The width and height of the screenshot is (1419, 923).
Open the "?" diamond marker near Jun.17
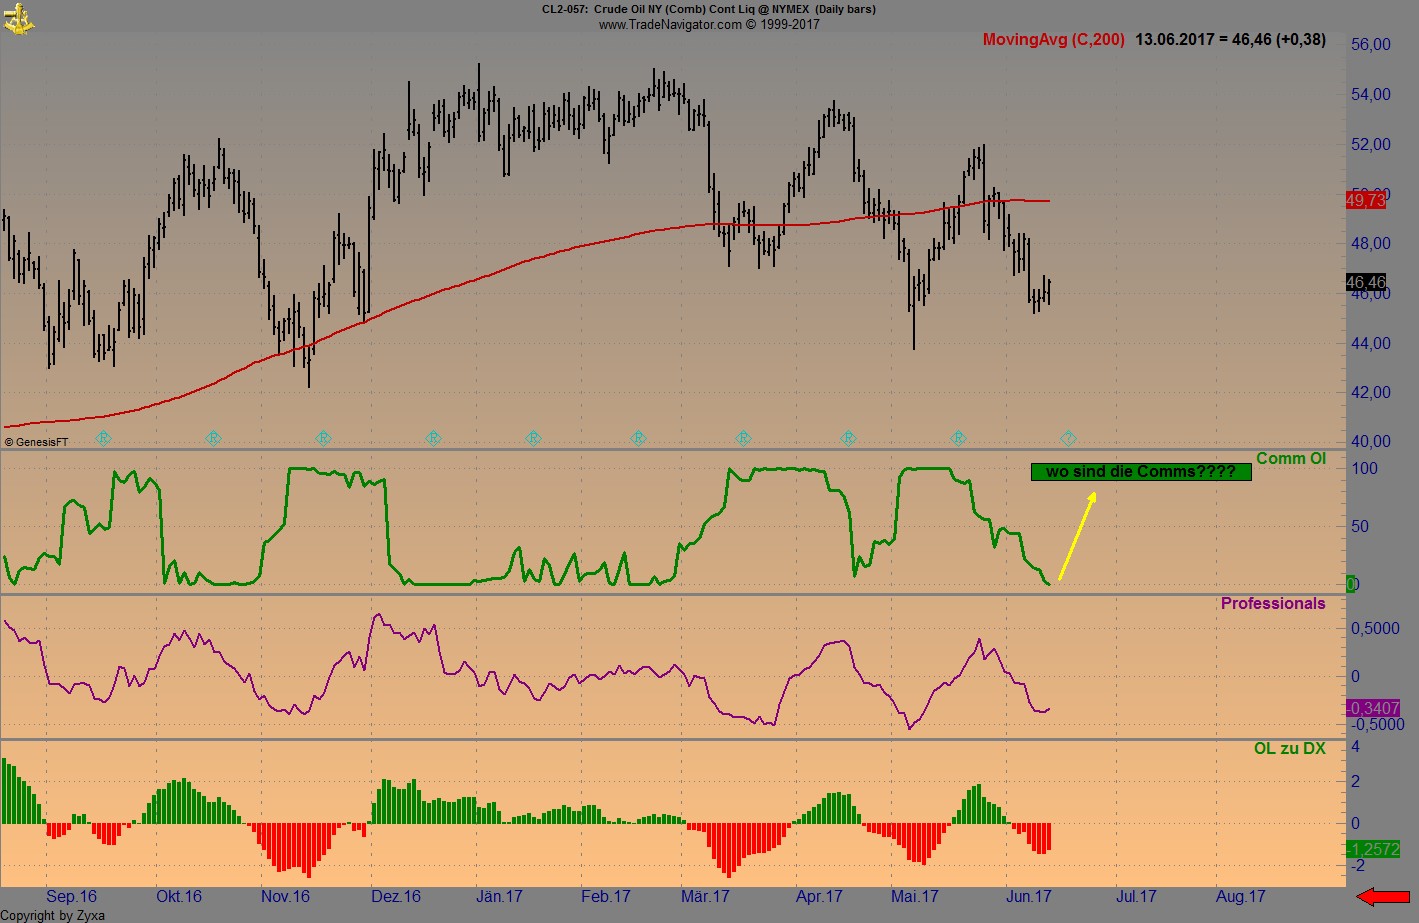[1068, 438]
